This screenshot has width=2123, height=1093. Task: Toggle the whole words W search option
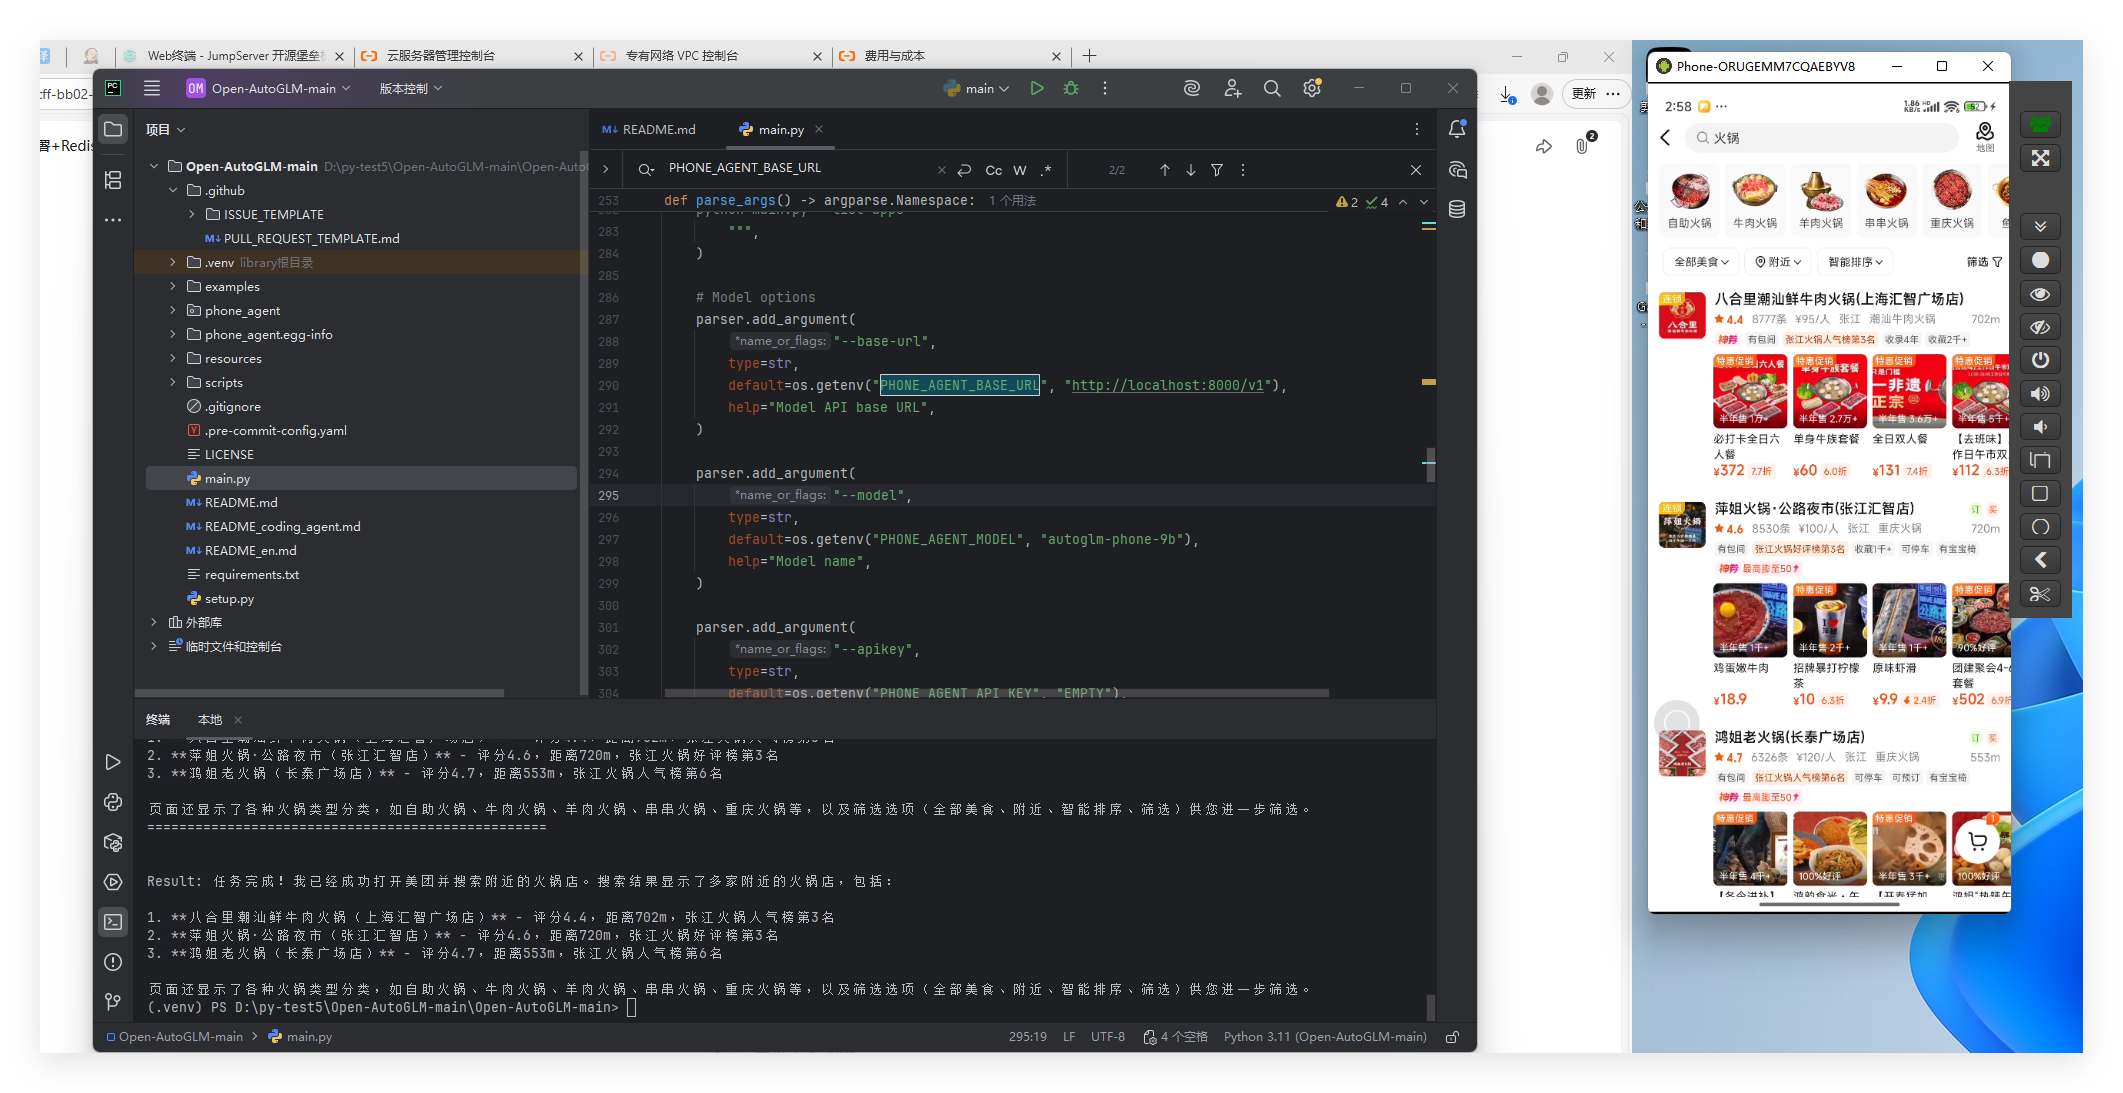(x=1020, y=170)
